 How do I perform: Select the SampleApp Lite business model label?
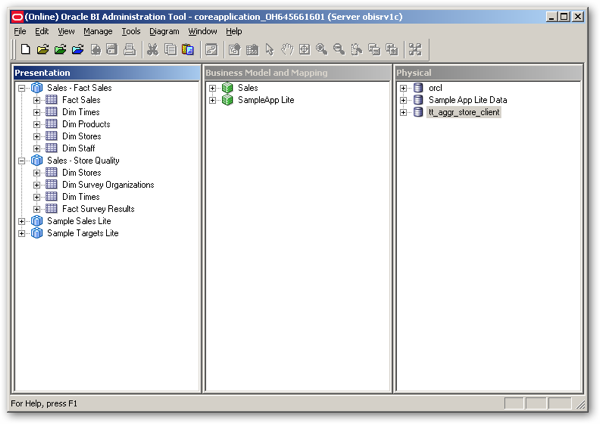pyautogui.click(x=266, y=100)
